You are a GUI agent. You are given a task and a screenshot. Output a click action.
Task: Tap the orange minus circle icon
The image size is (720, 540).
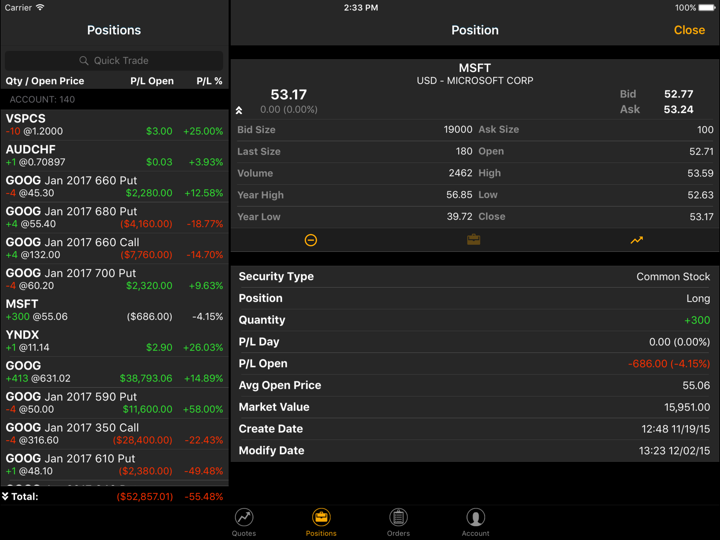310,240
